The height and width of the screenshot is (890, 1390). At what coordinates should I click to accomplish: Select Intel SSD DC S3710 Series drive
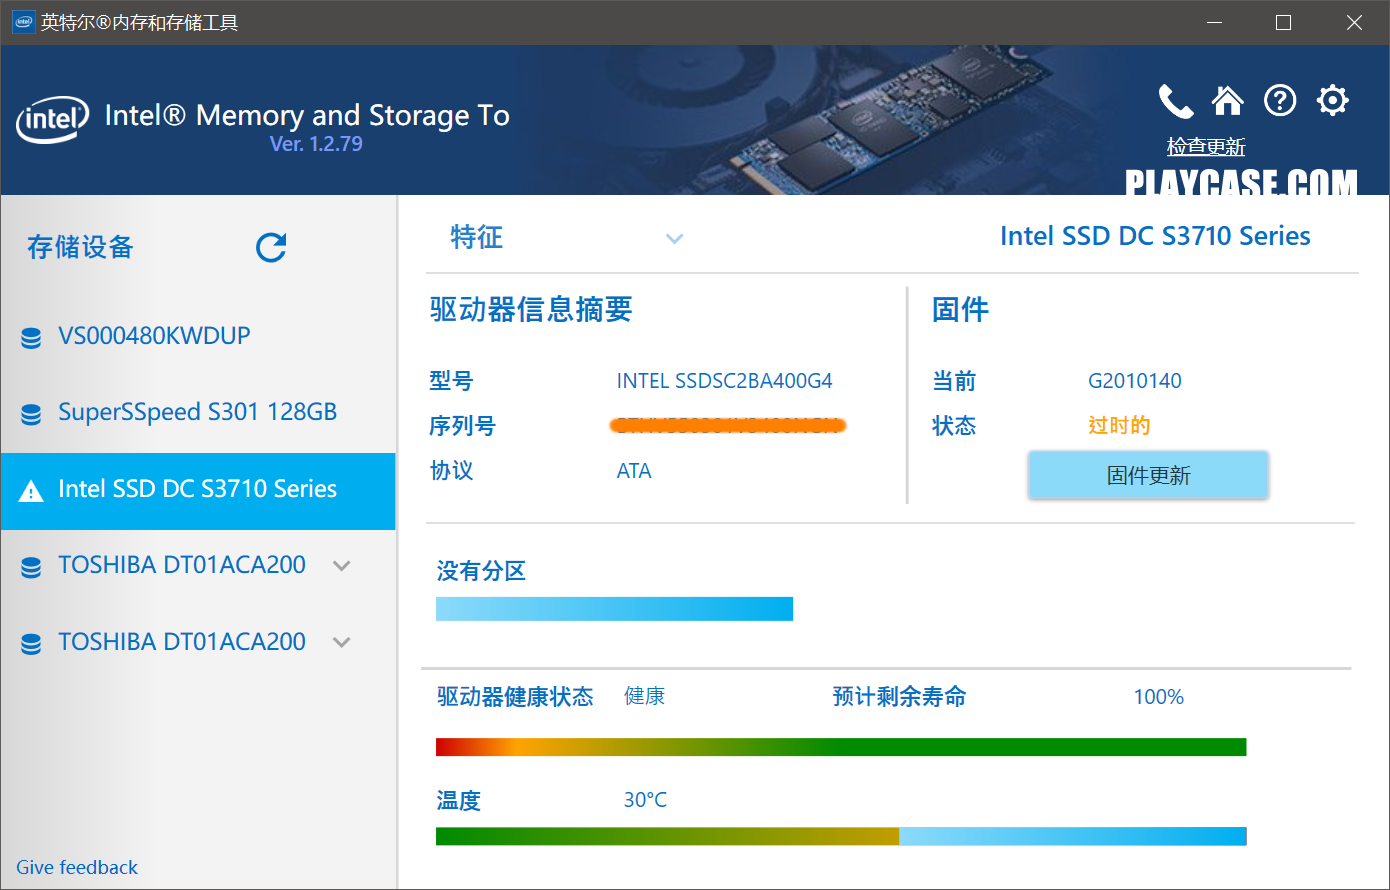[x=197, y=489]
